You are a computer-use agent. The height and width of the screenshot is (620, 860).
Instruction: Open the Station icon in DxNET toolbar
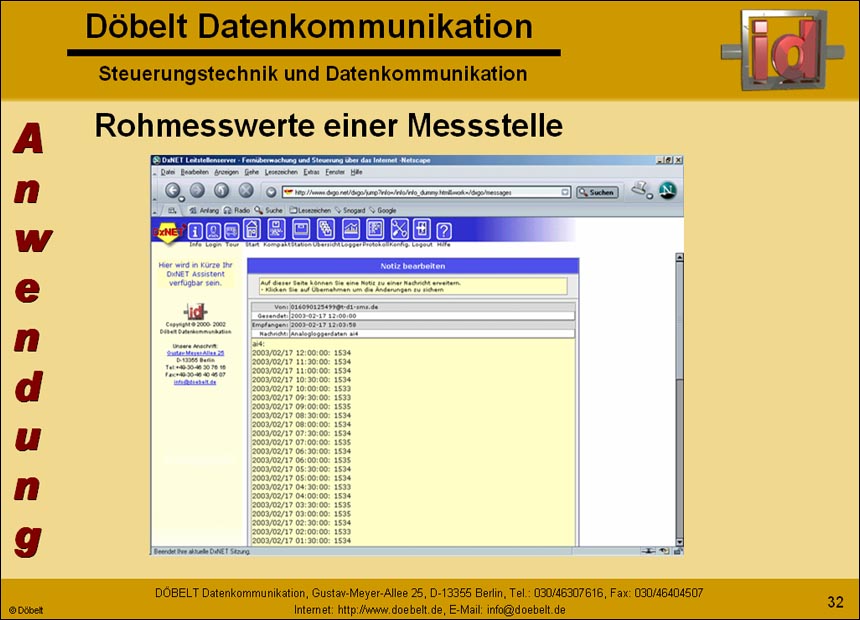click(x=301, y=229)
